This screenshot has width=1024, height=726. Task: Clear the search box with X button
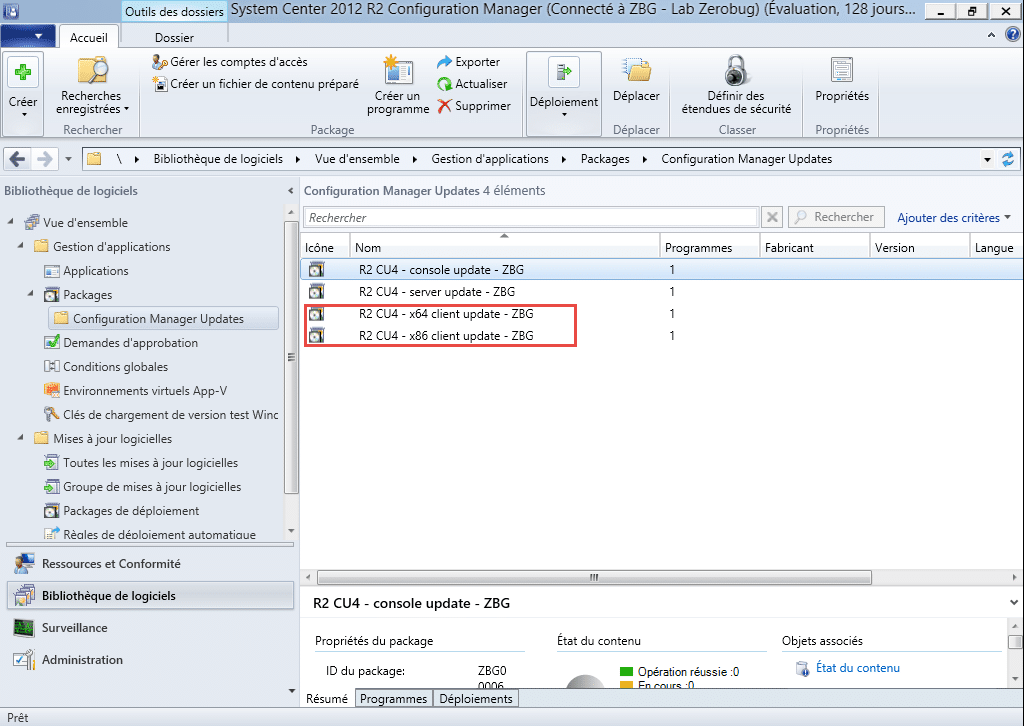(772, 217)
